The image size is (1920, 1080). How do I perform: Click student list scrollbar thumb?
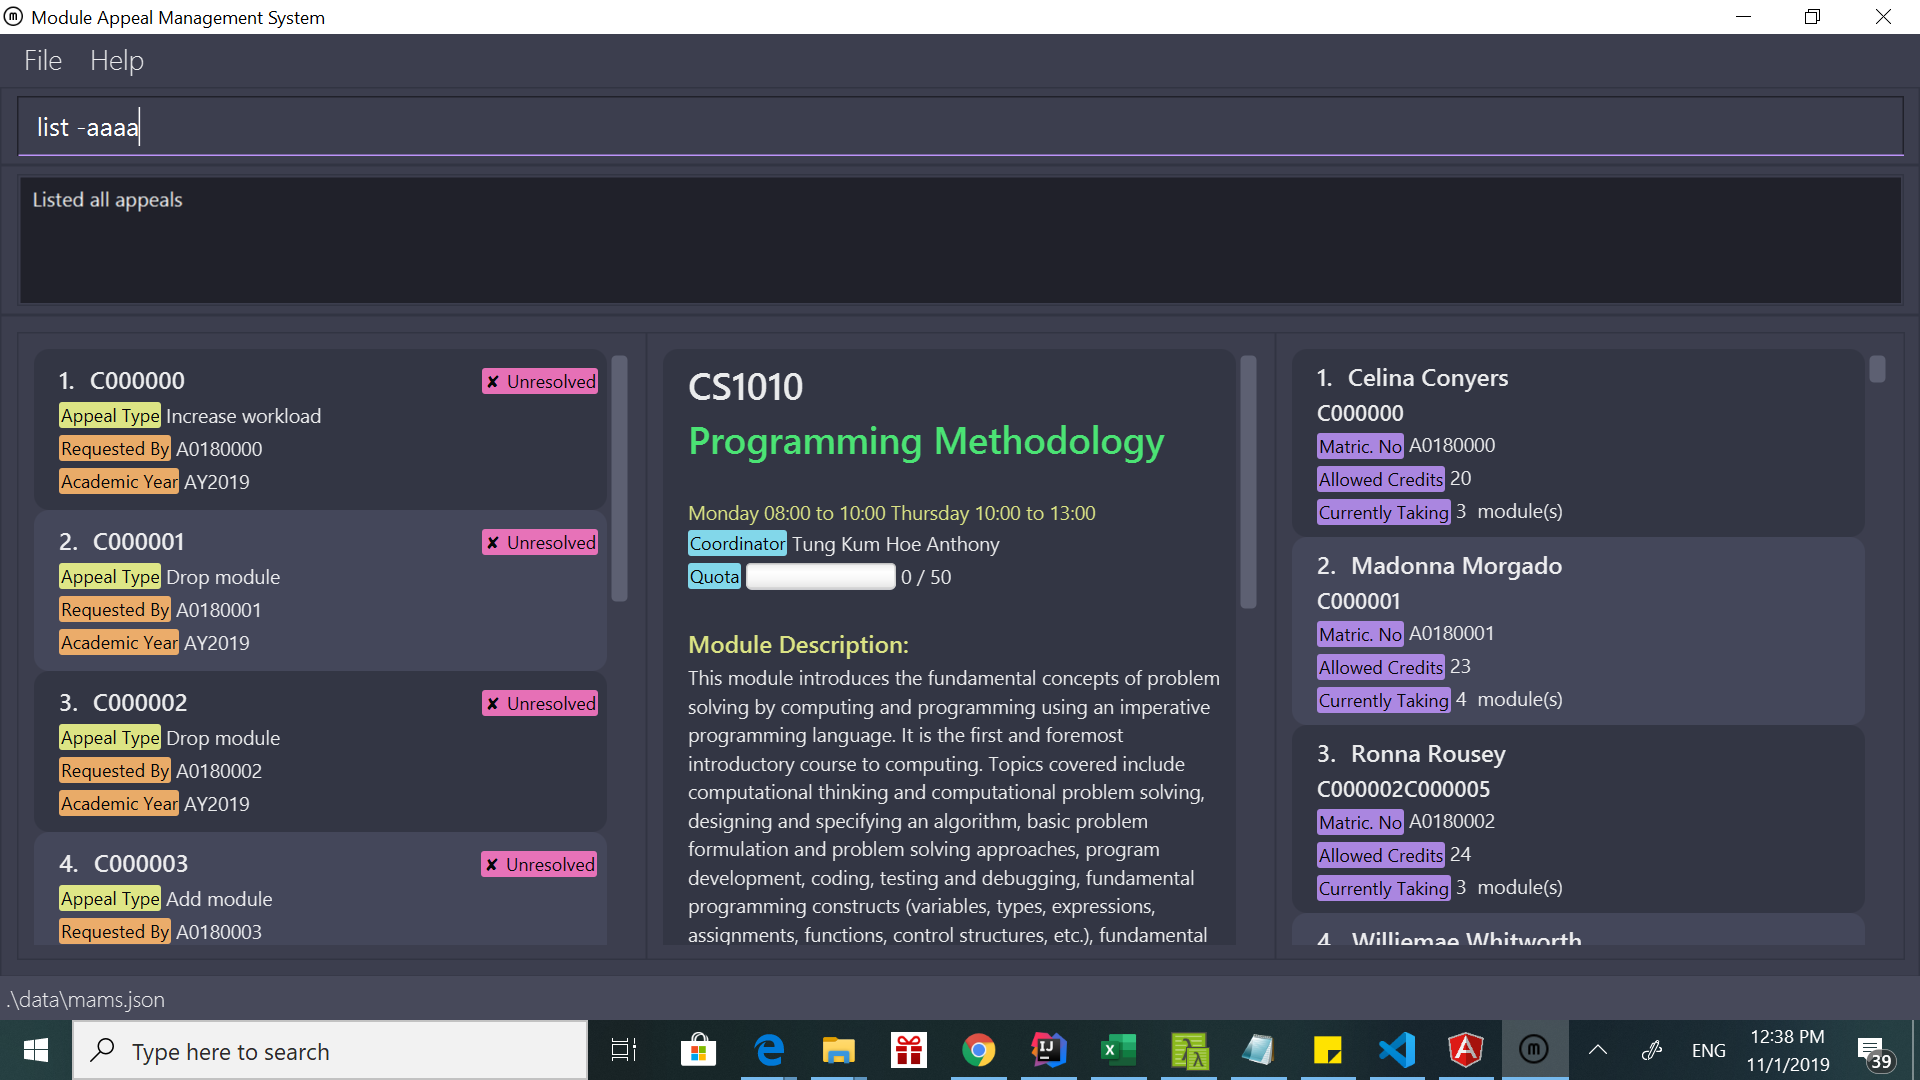click(x=1877, y=369)
